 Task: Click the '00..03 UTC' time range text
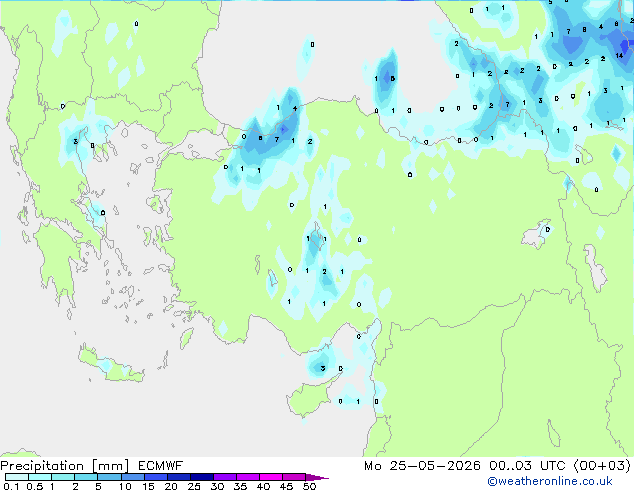click(x=527, y=466)
